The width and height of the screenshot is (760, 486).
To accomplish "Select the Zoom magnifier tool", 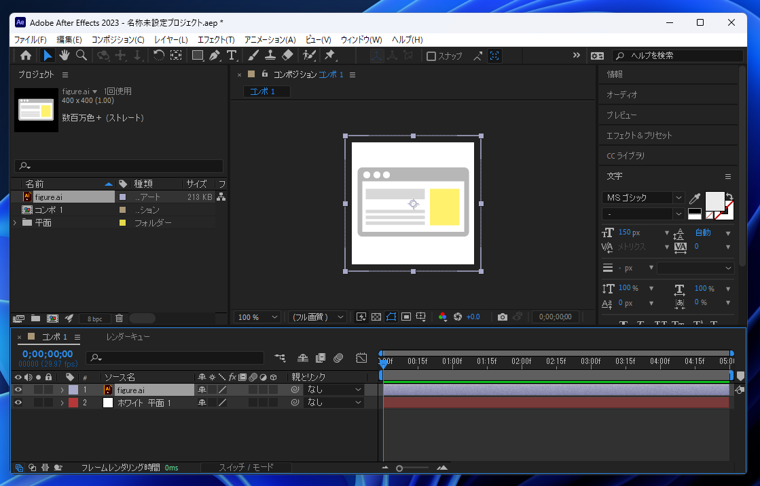I will (x=81, y=56).
